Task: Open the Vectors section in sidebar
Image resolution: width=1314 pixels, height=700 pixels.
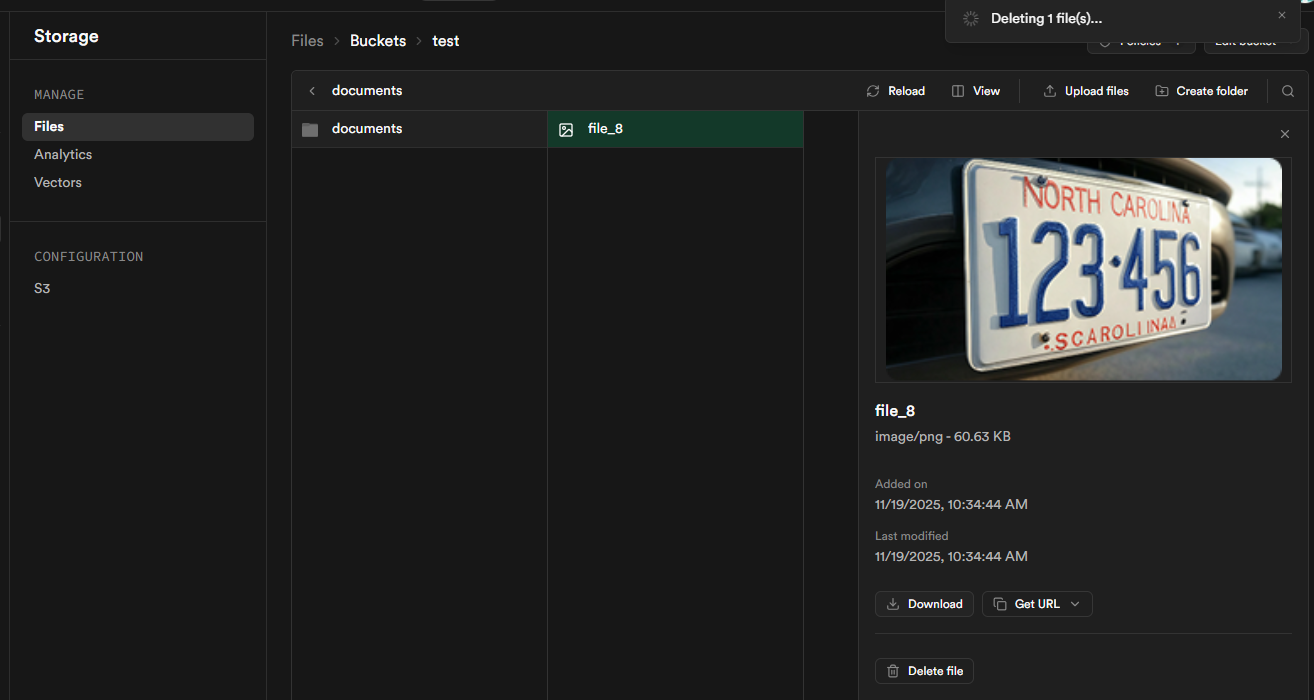Action: pos(57,182)
